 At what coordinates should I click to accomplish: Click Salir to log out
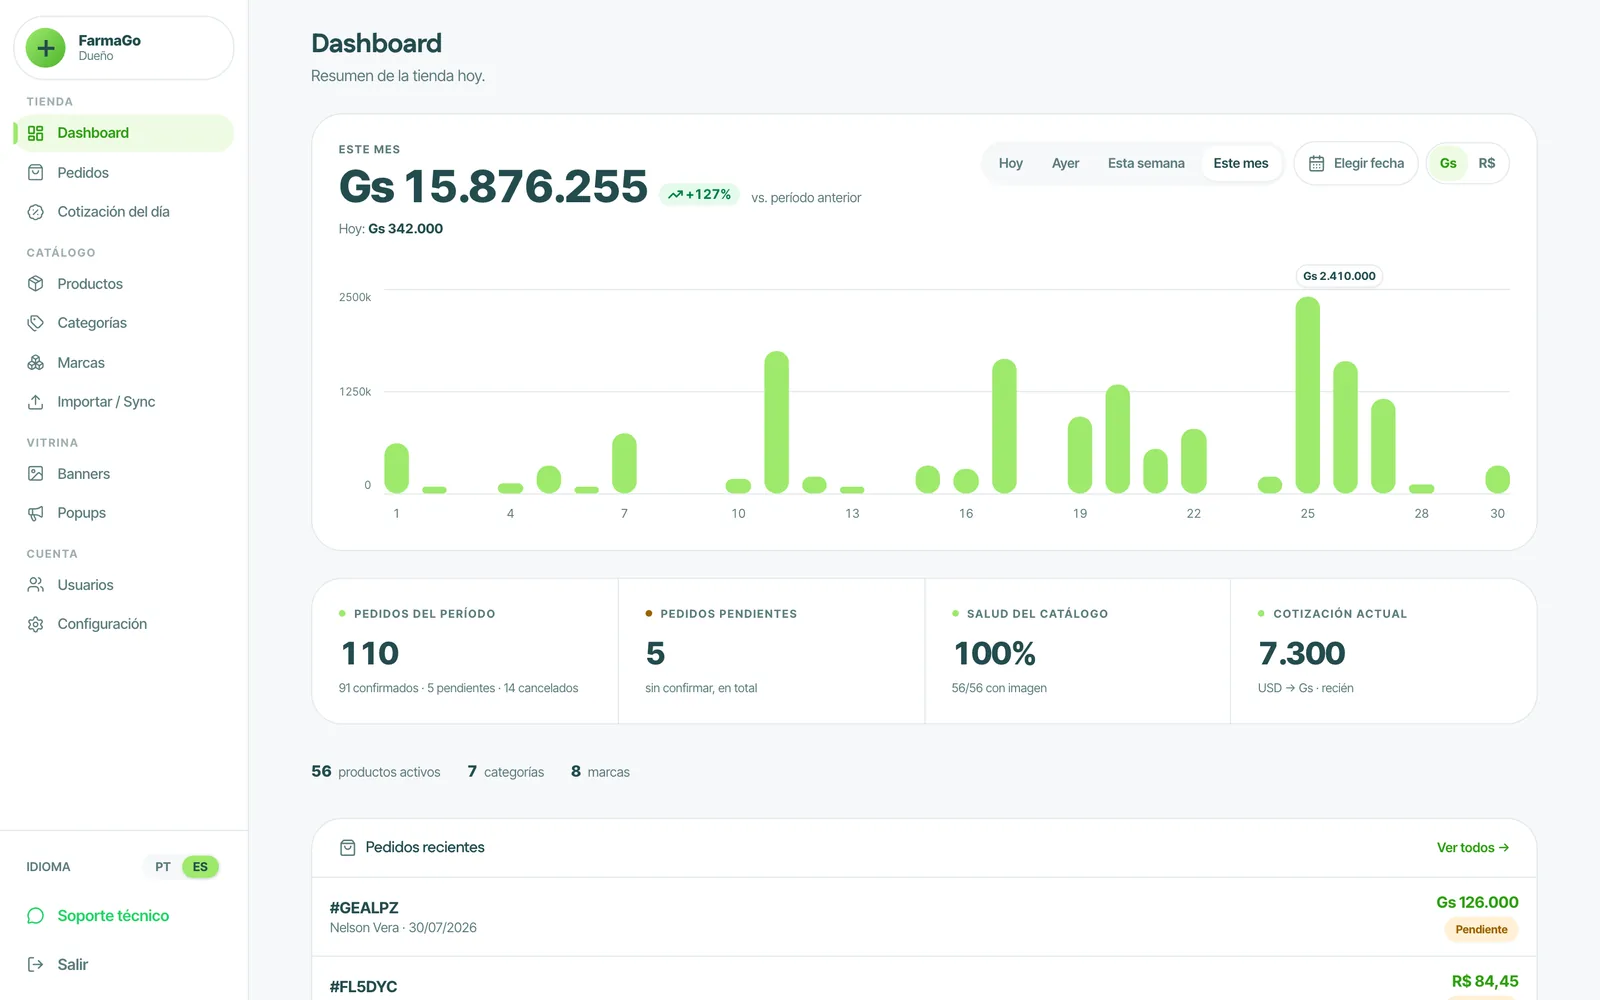click(58, 965)
